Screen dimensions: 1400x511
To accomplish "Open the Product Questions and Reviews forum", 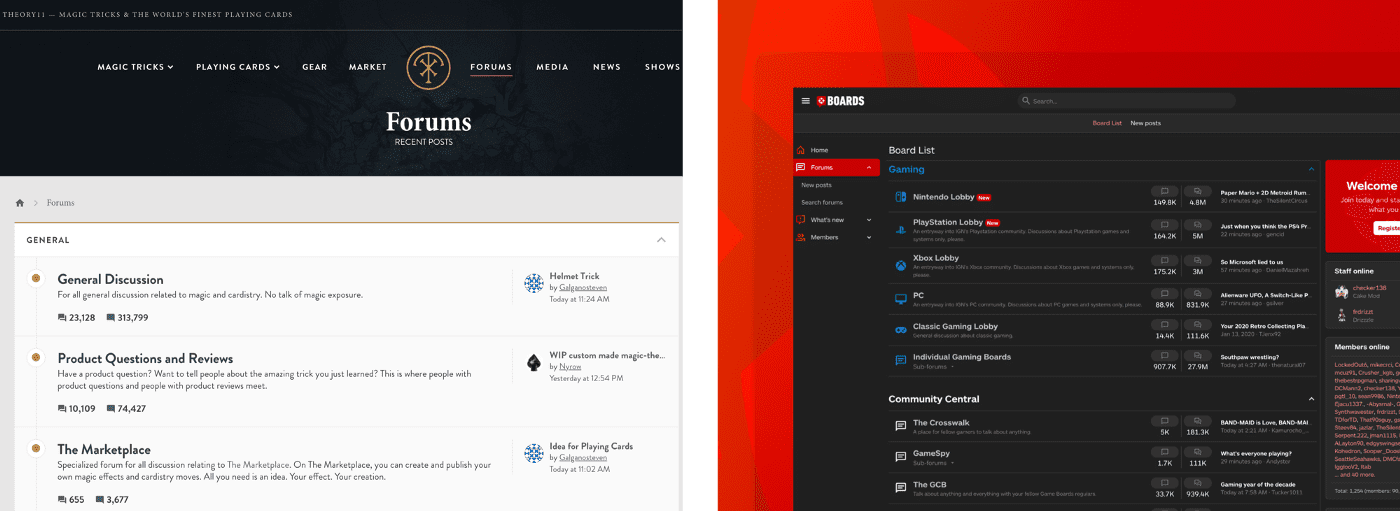I will point(145,358).
